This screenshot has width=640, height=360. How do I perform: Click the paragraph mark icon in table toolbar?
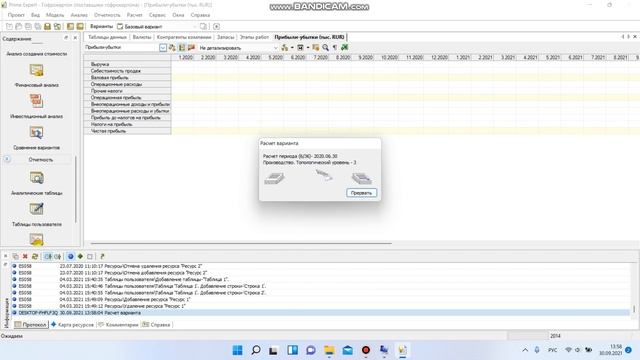coord(335,48)
